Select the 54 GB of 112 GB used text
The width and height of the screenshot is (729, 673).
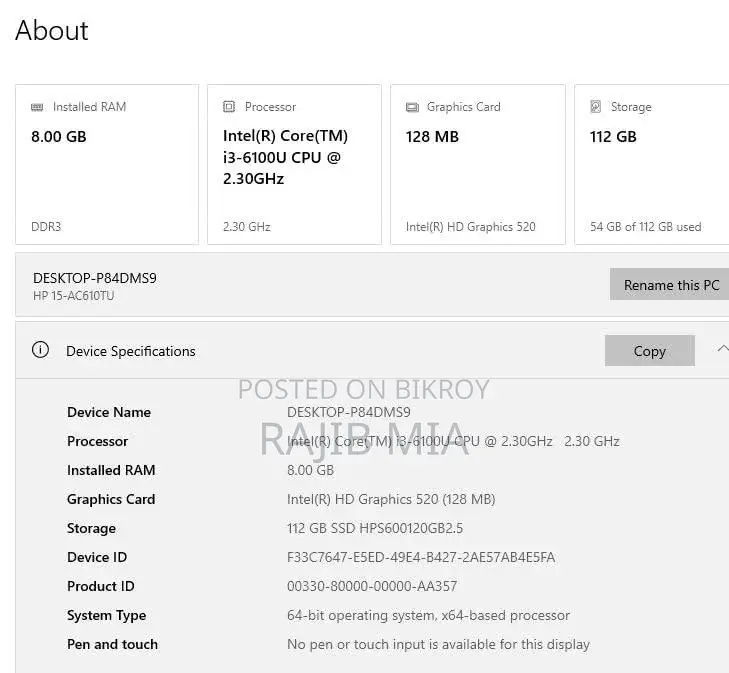[645, 227]
